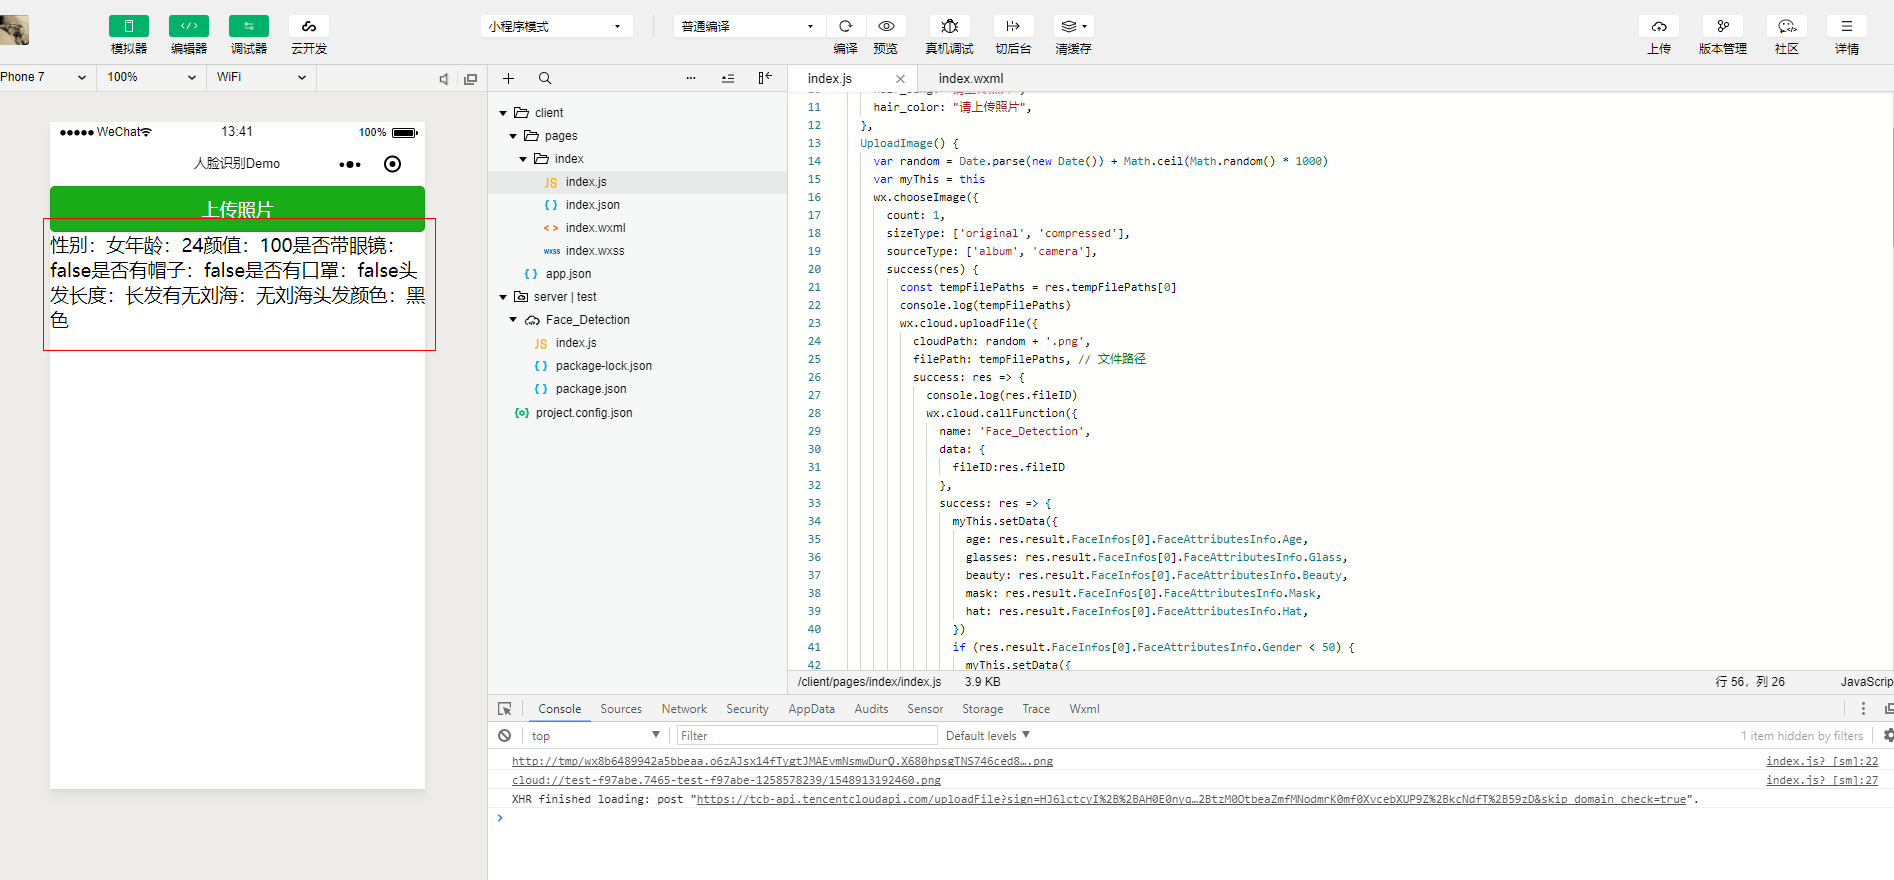The height and width of the screenshot is (880, 1894).
Task: Collapse the Face_Detection folder
Action: (x=513, y=320)
